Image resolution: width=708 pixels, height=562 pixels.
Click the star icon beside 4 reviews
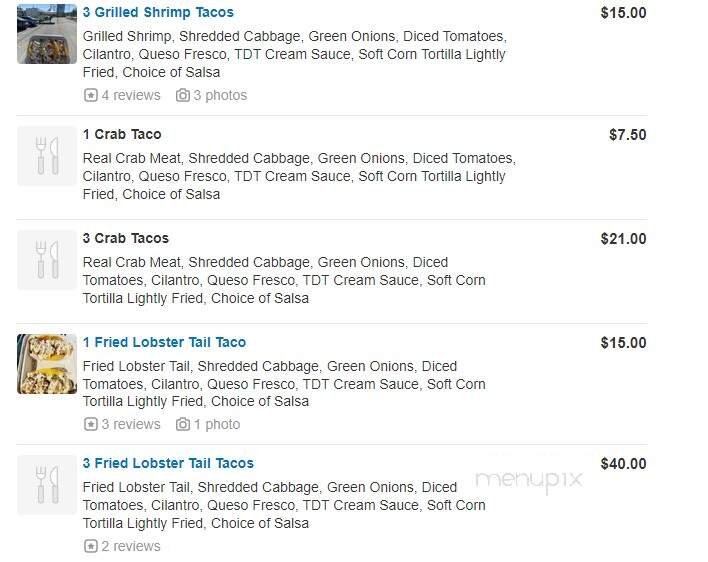91,96
